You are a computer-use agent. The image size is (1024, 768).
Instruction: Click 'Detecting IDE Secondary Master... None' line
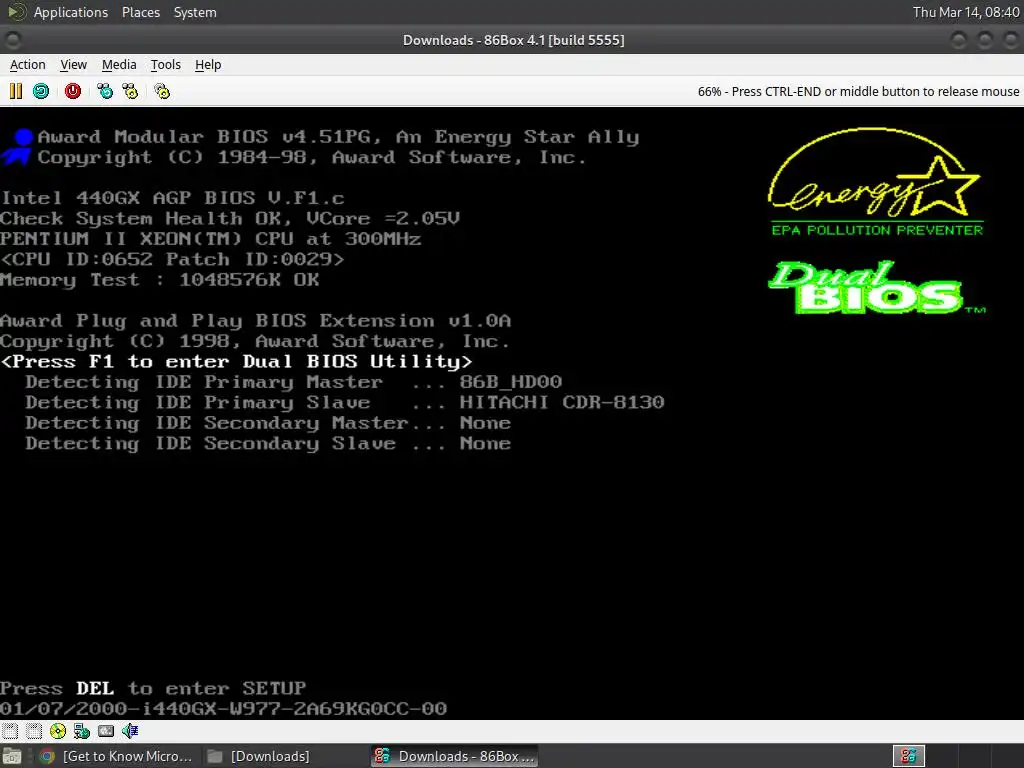(268, 423)
